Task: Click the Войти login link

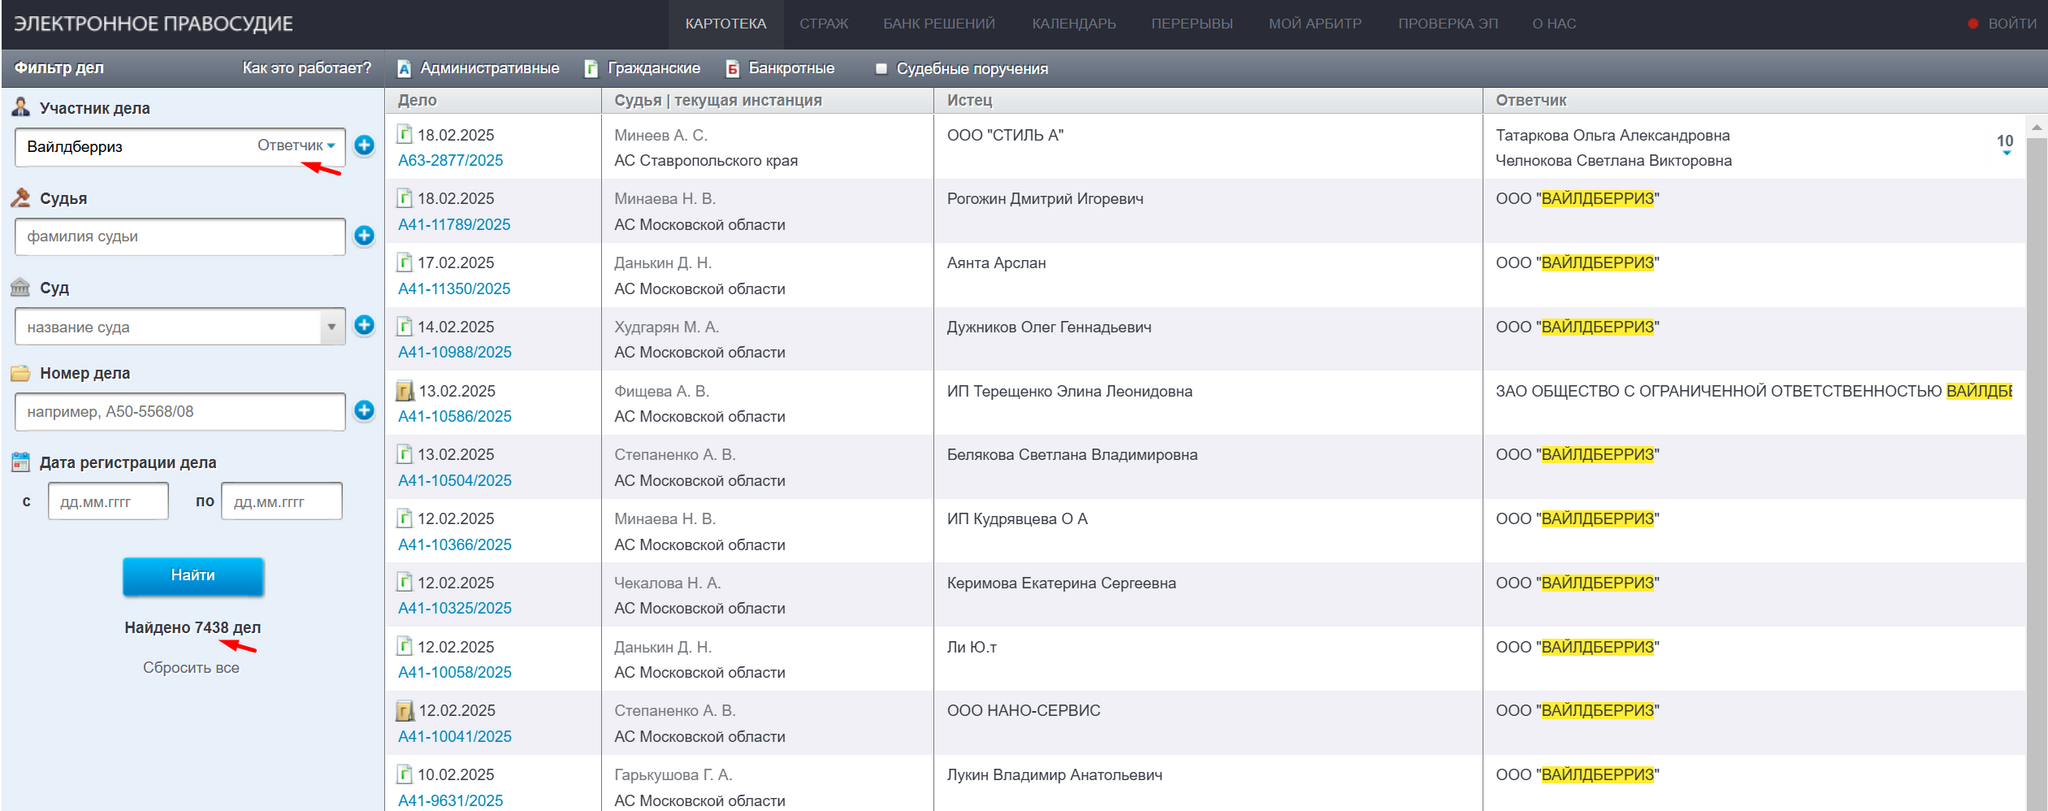Action: (2012, 23)
